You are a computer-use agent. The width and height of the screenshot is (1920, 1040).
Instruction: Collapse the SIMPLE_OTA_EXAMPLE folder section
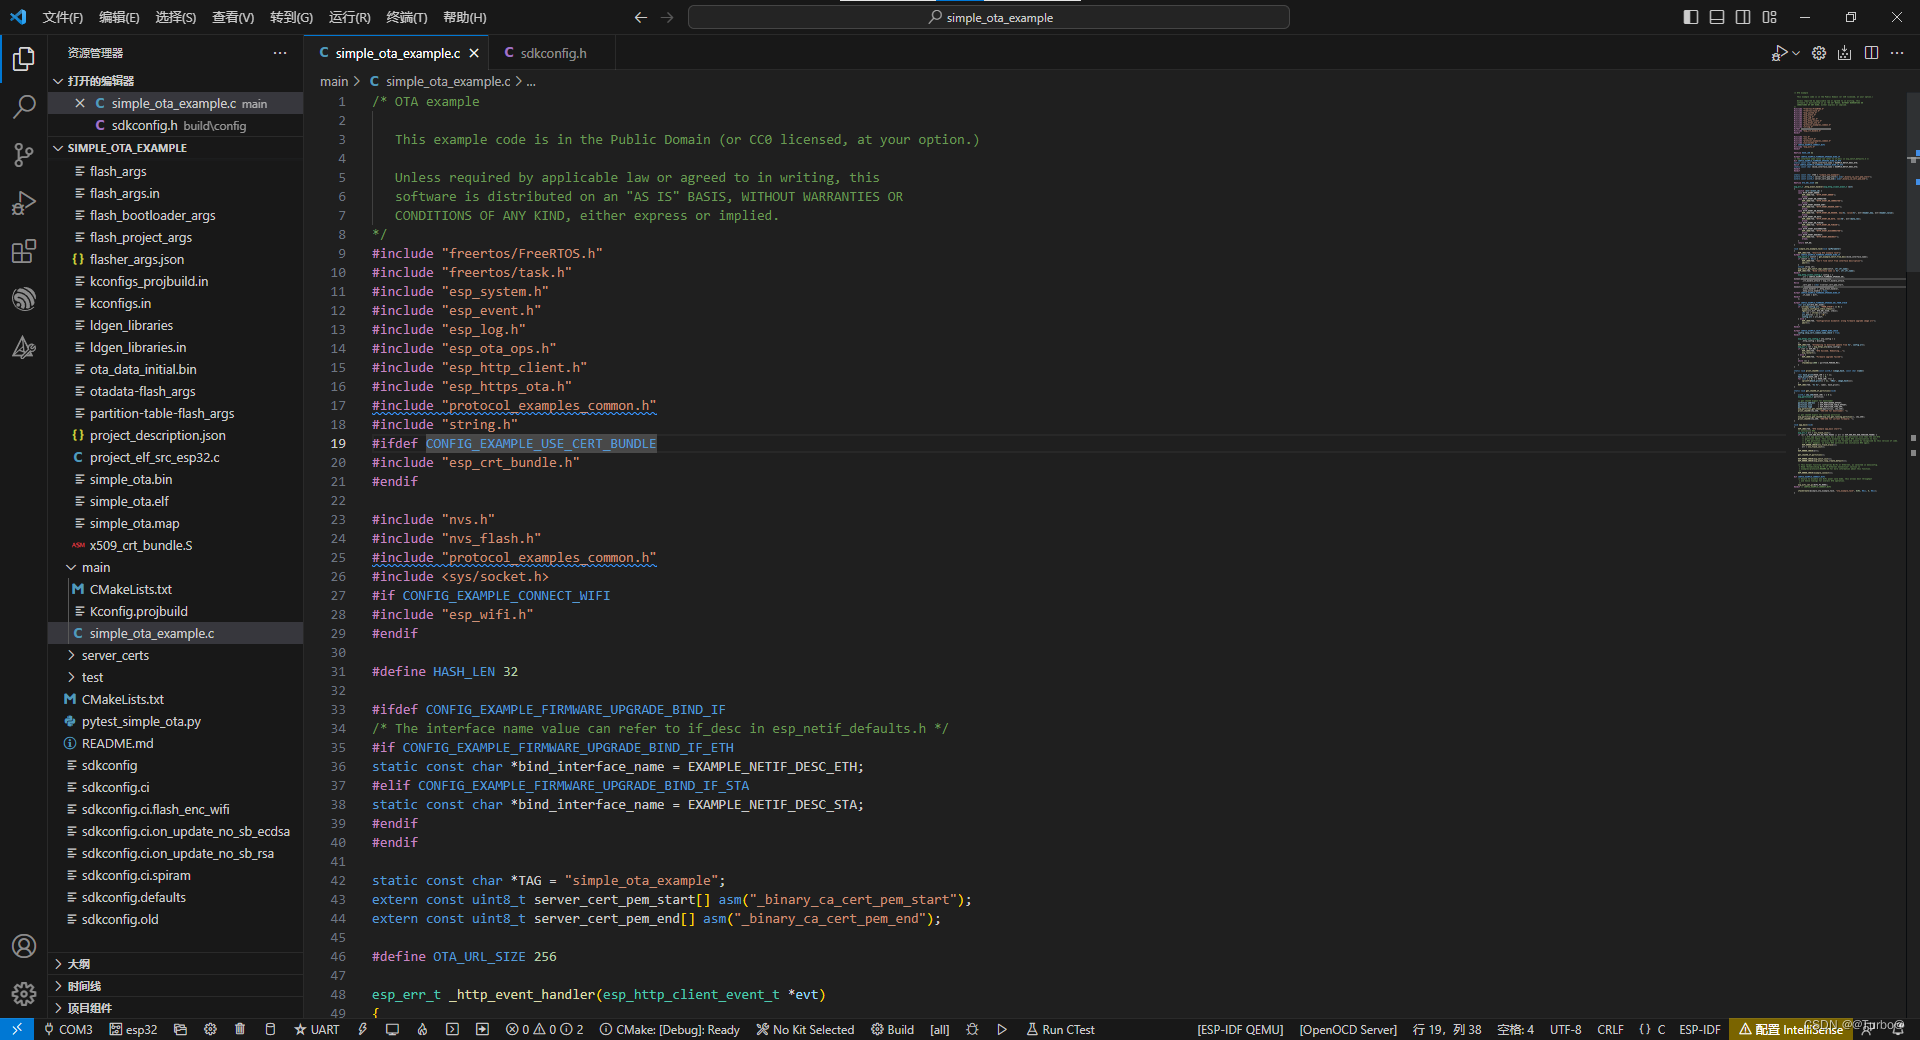coord(176,148)
